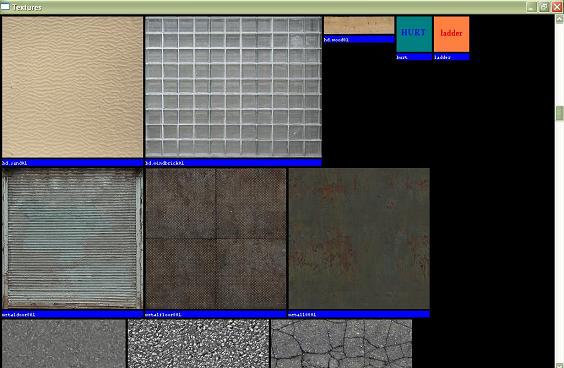Pick the teal HURT texture
The width and height of the screenshot is (564, 368).
pyautogui.click(x=414, y=34)
